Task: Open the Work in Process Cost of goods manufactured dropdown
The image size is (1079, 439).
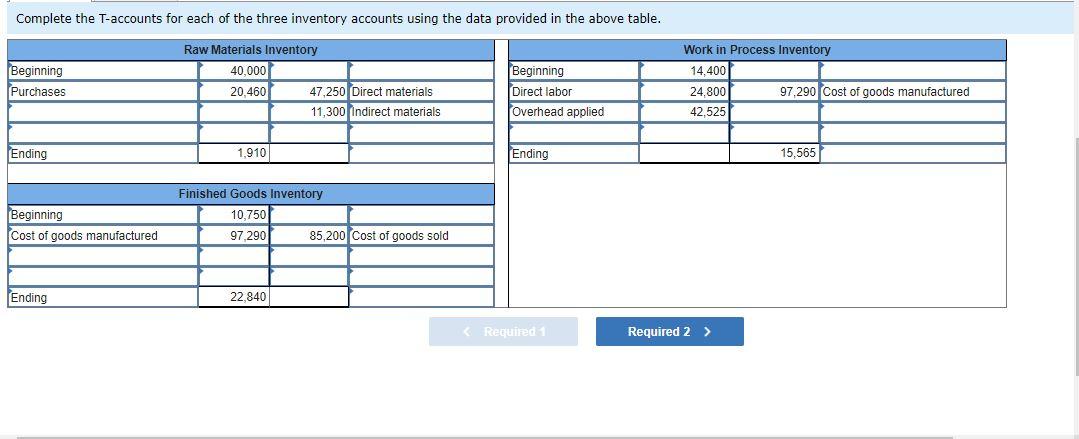Action: point(912,92)
